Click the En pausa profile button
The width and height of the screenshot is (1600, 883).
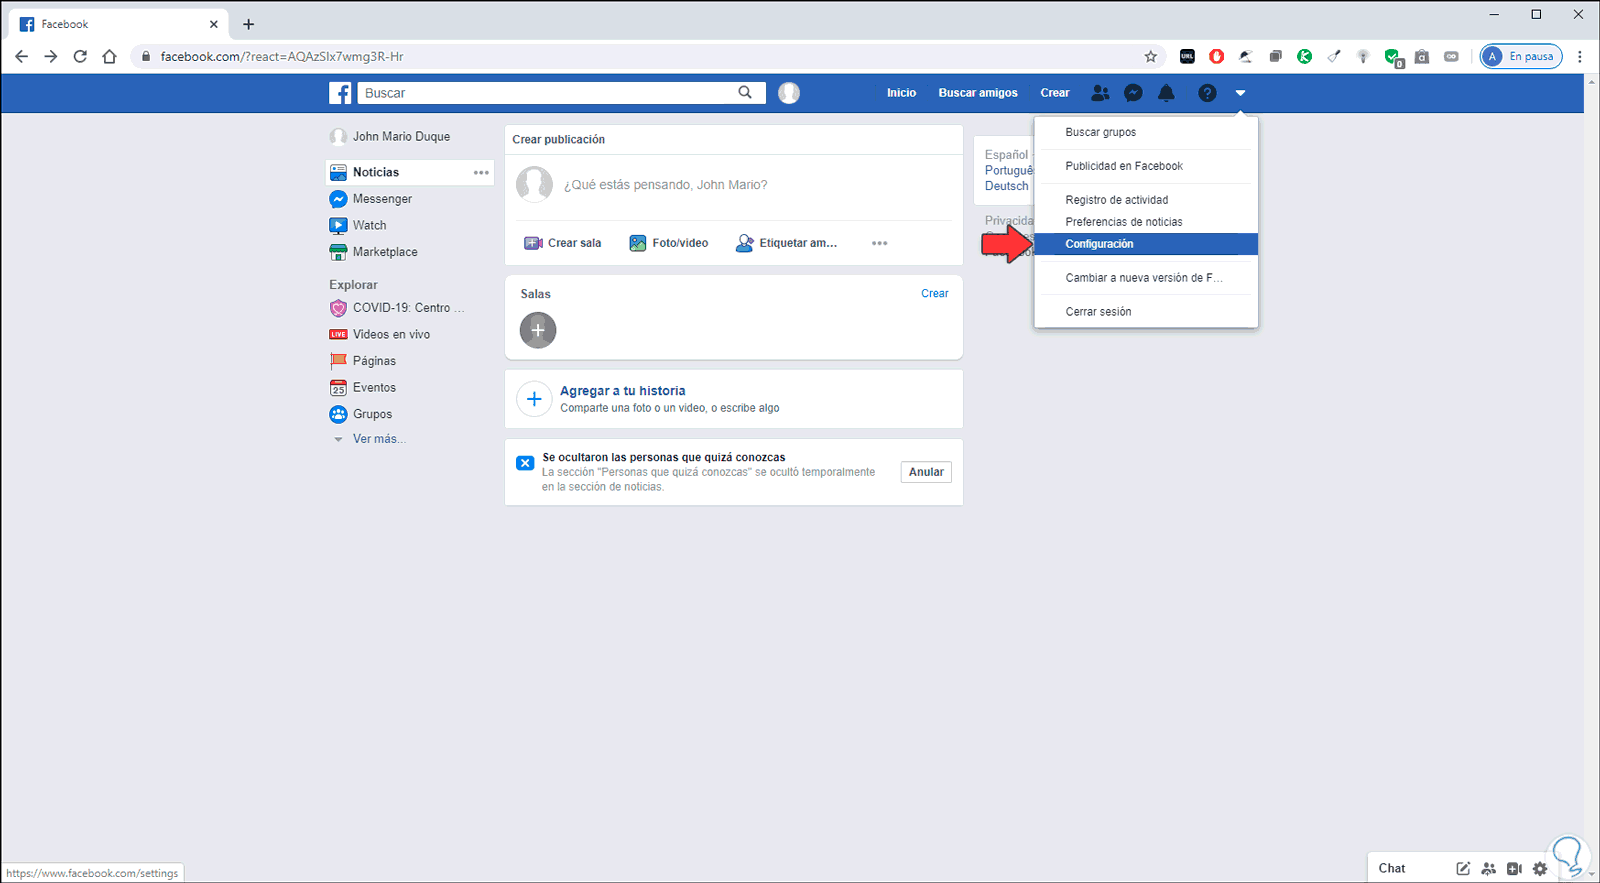click(x=1521, y=56)
